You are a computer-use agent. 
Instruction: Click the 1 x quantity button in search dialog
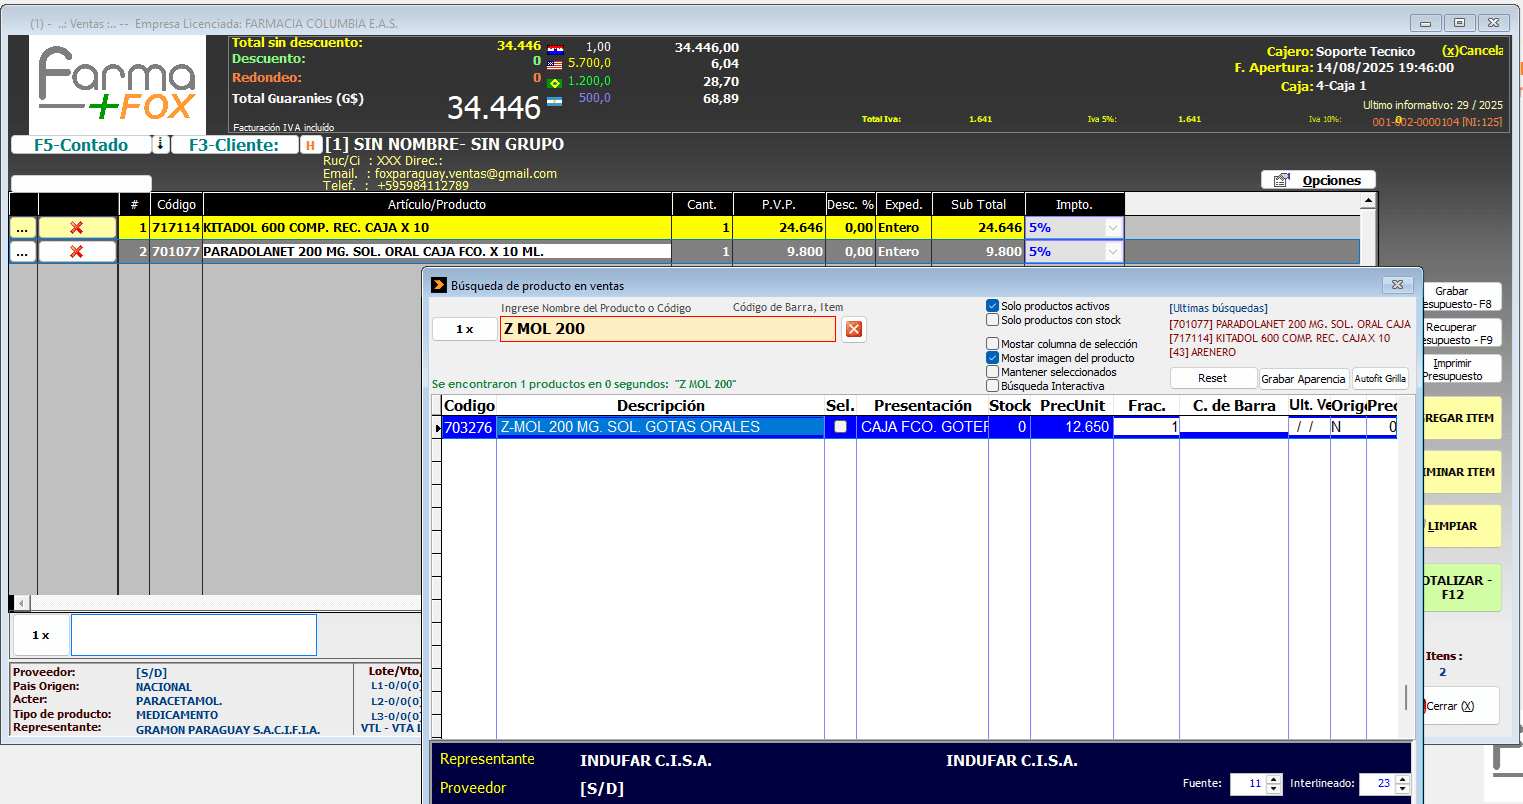tap(465, 329)
